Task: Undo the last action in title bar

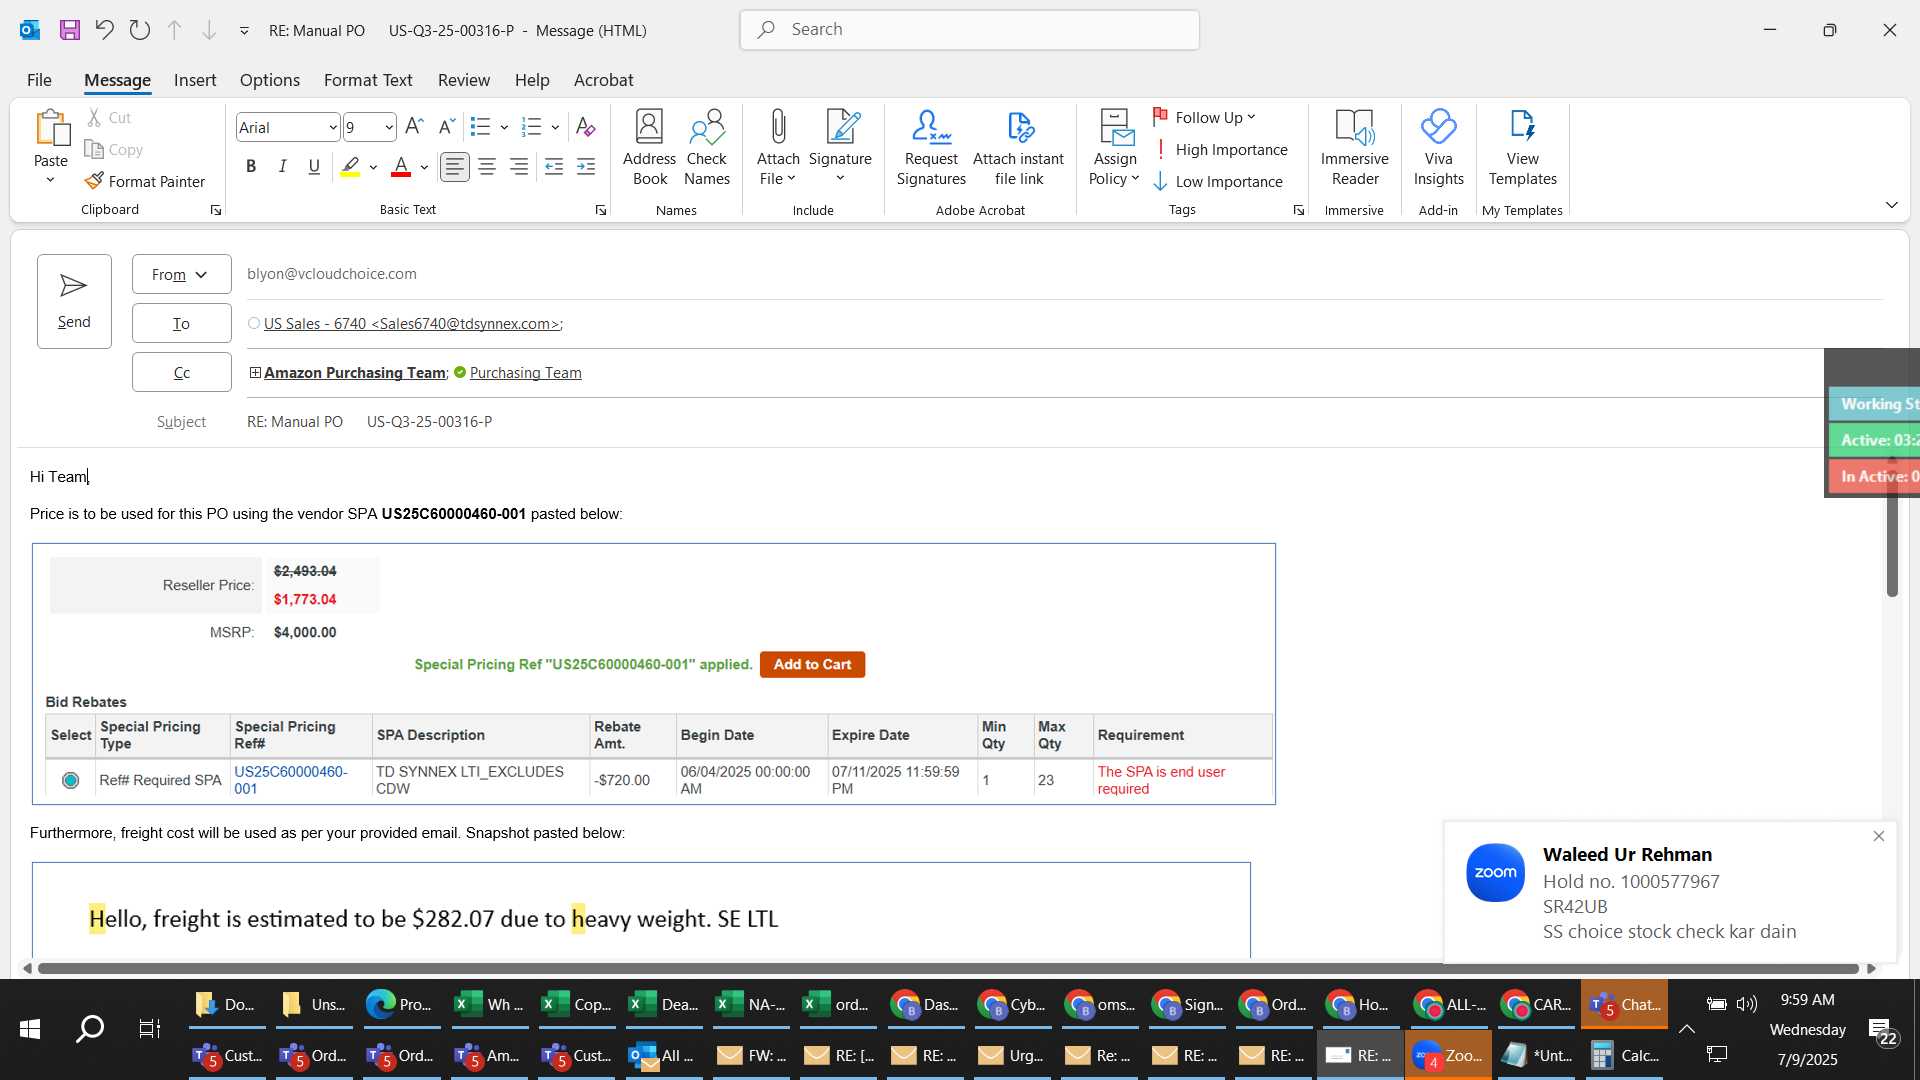Action: point(104,30)
